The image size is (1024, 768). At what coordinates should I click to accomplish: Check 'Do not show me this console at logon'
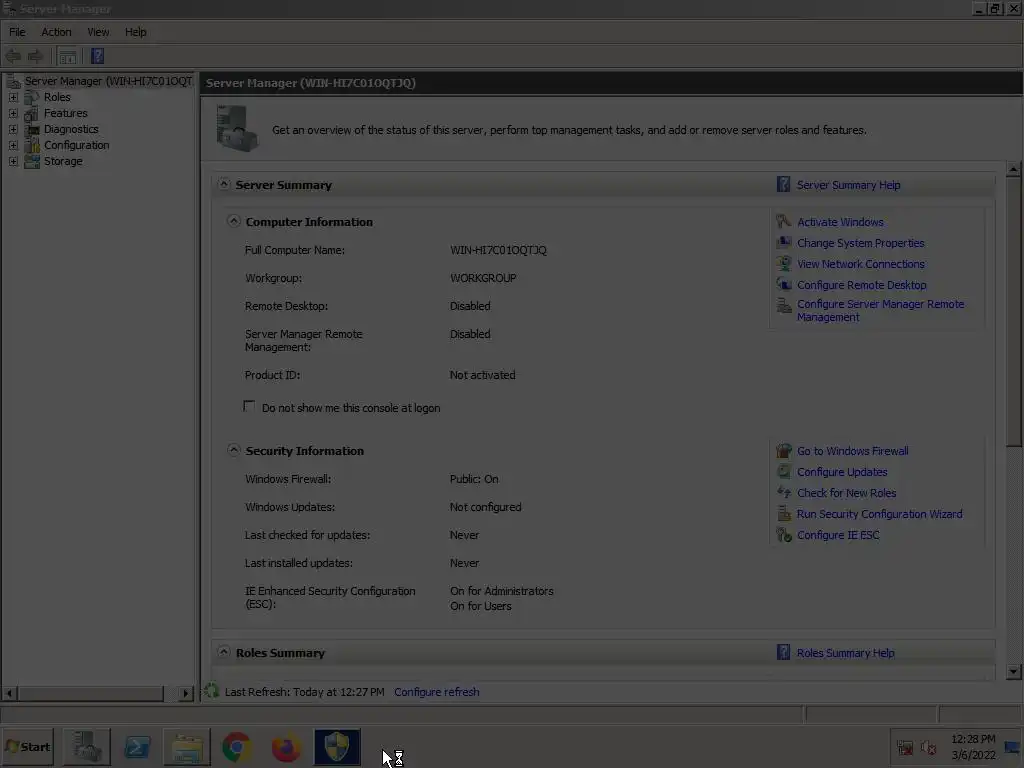[249, 406]
